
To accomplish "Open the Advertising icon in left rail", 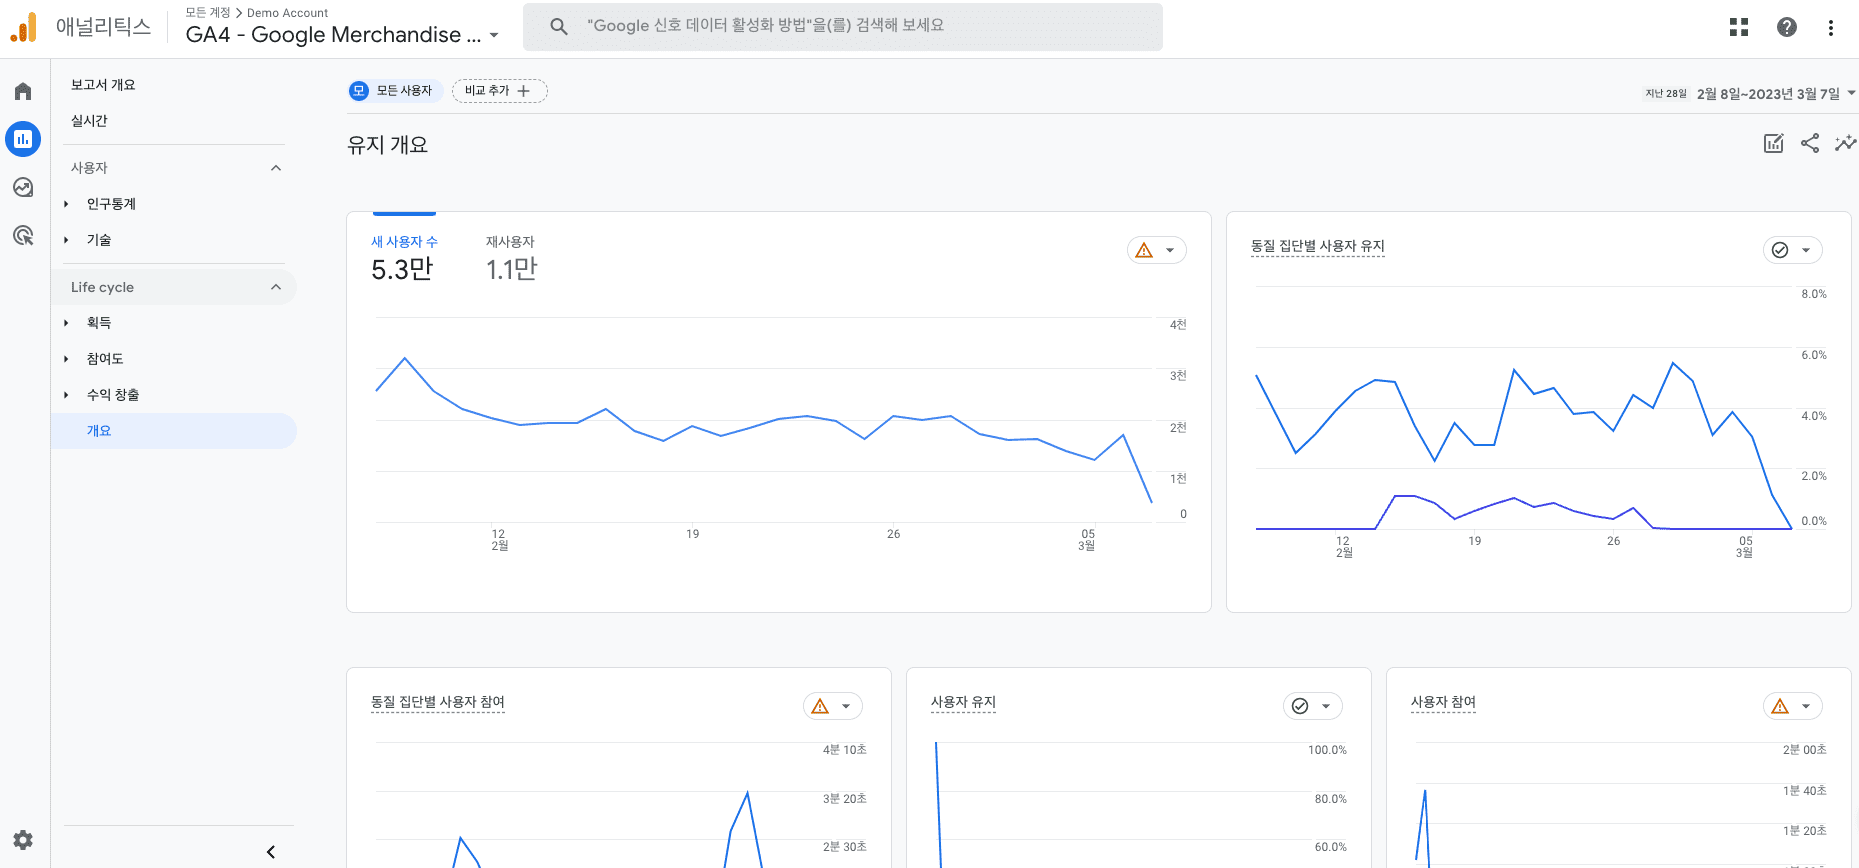I will click(x=23, y=235).
